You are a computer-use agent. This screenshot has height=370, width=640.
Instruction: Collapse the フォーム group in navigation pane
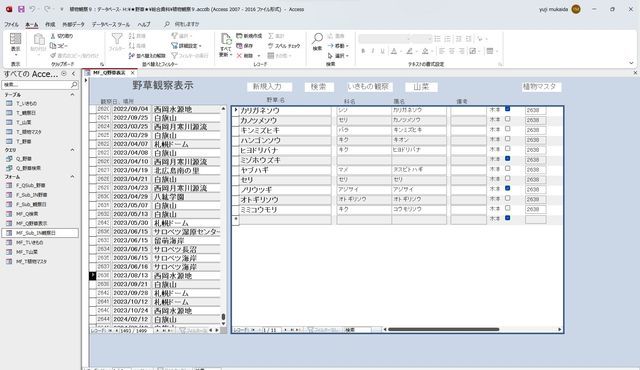(x=72, y=177)
